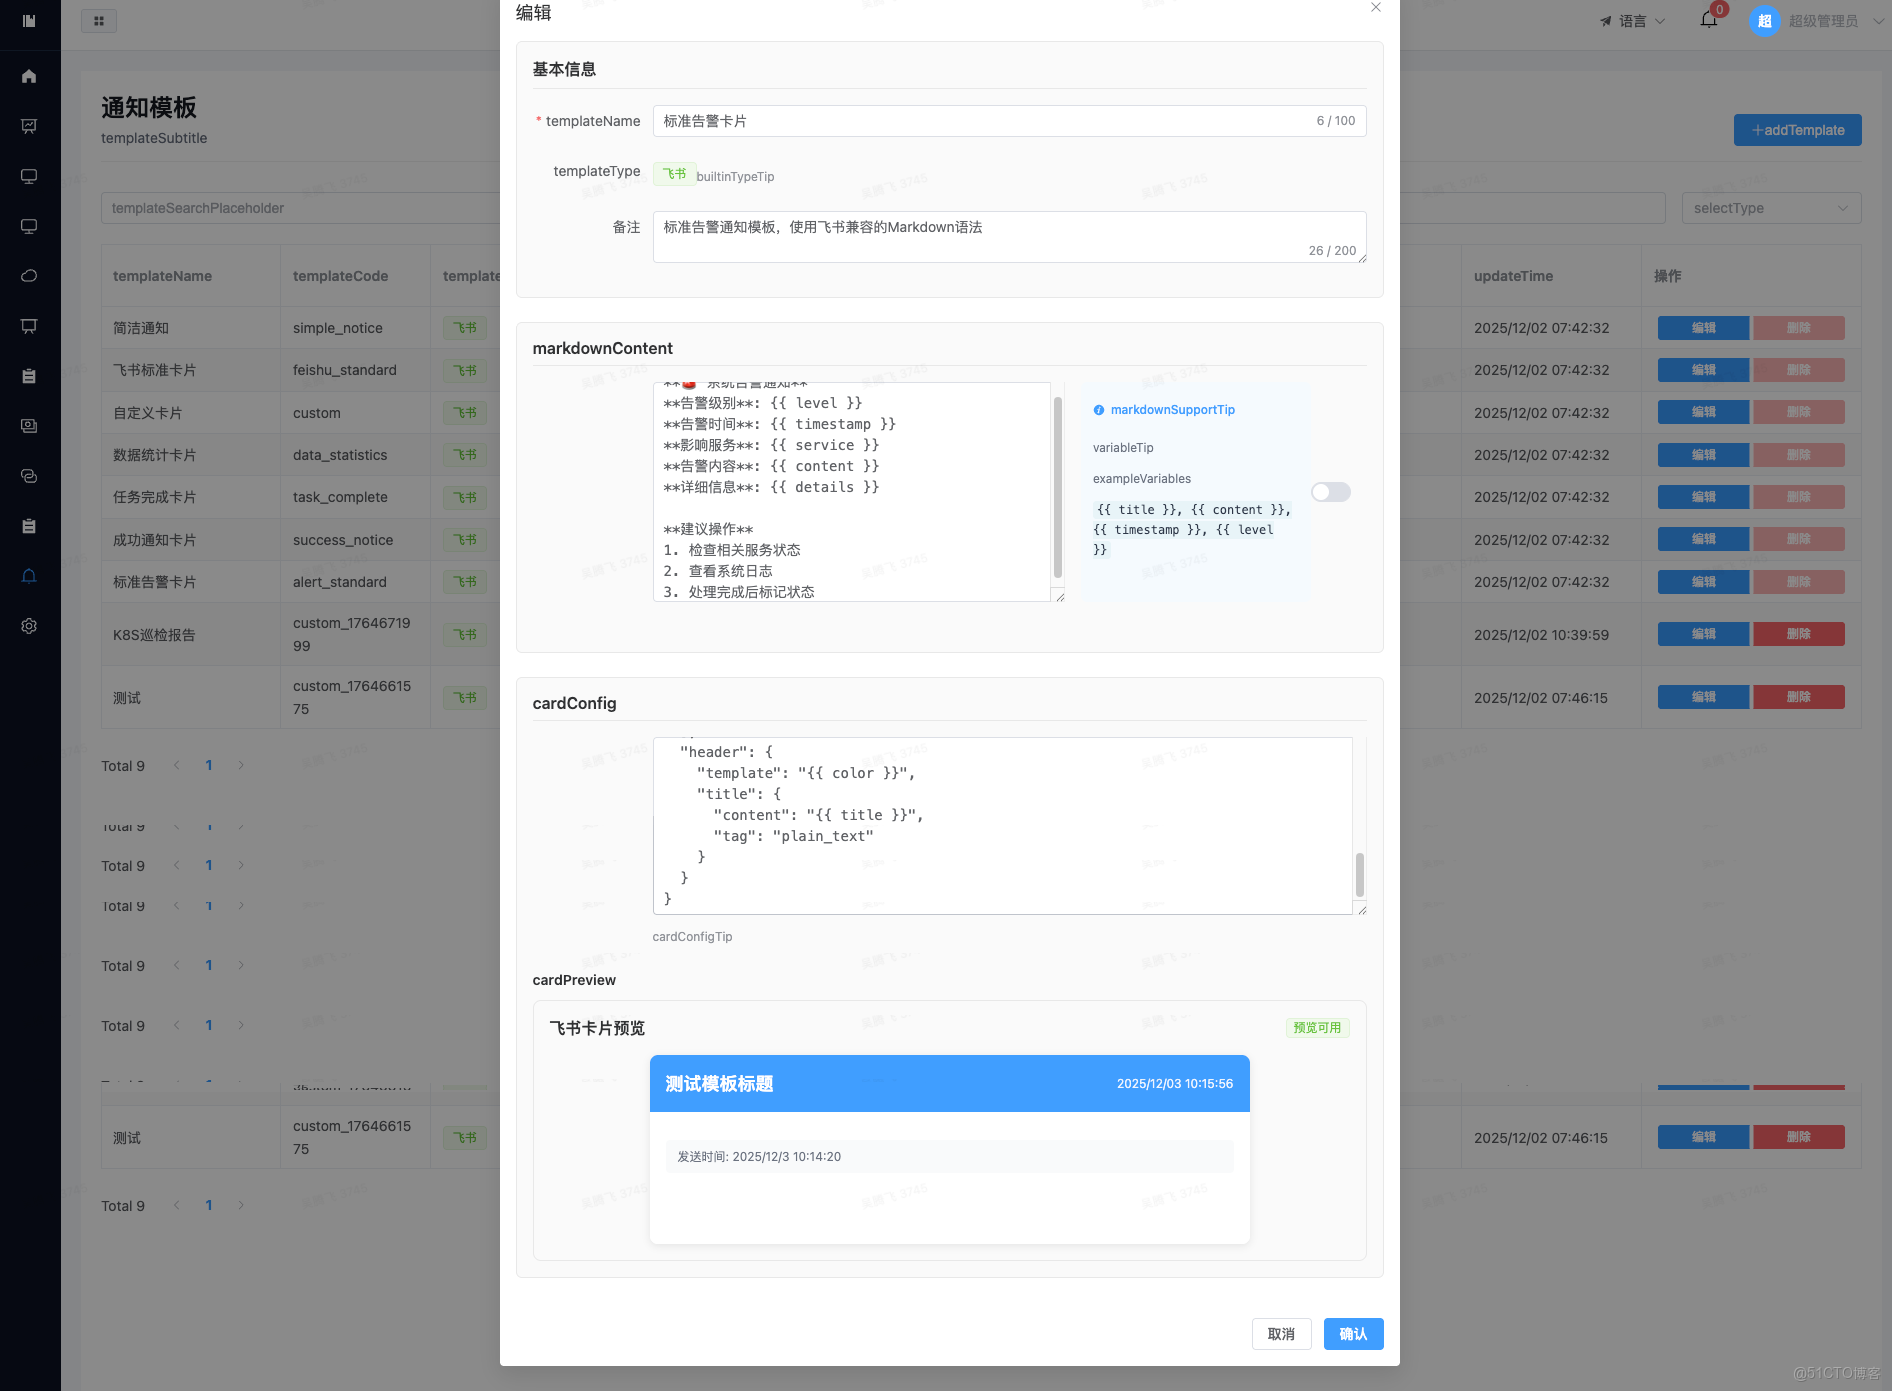Open the chart presentation board sidebar icon
This screenshot has width=1892, height=1391.
(29, 126)
